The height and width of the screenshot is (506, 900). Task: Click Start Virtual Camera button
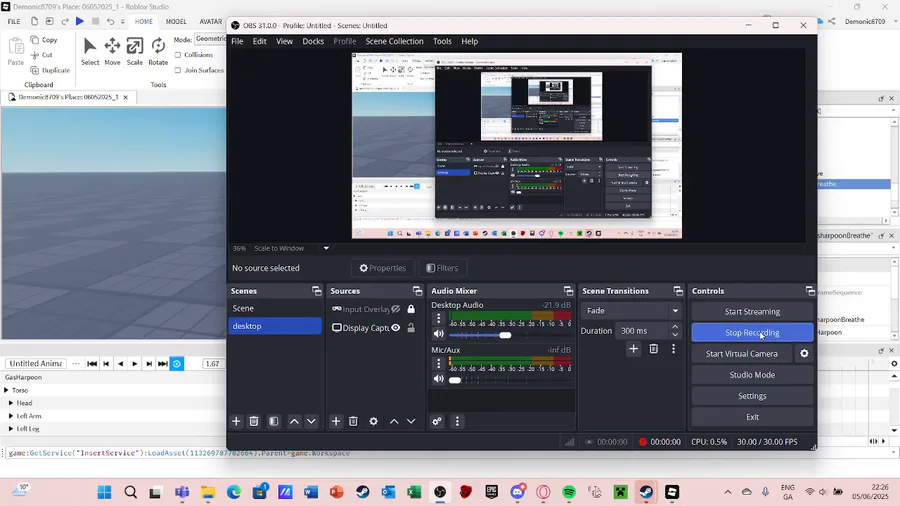pos(742,353)
